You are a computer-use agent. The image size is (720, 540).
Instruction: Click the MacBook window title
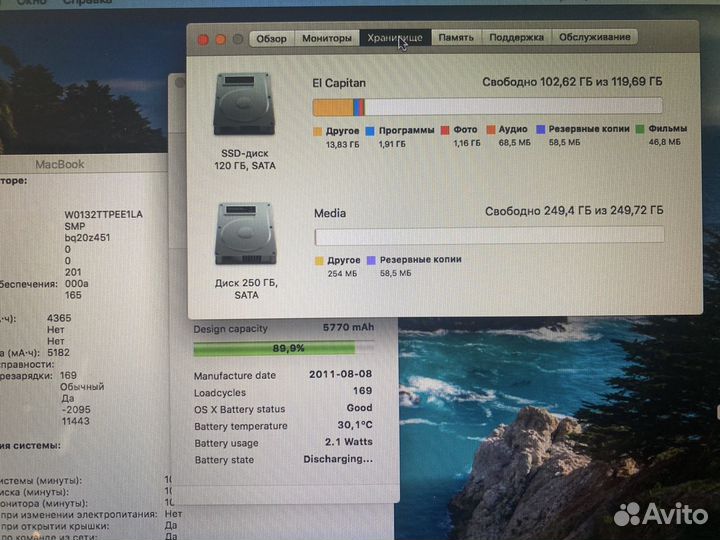60,164
